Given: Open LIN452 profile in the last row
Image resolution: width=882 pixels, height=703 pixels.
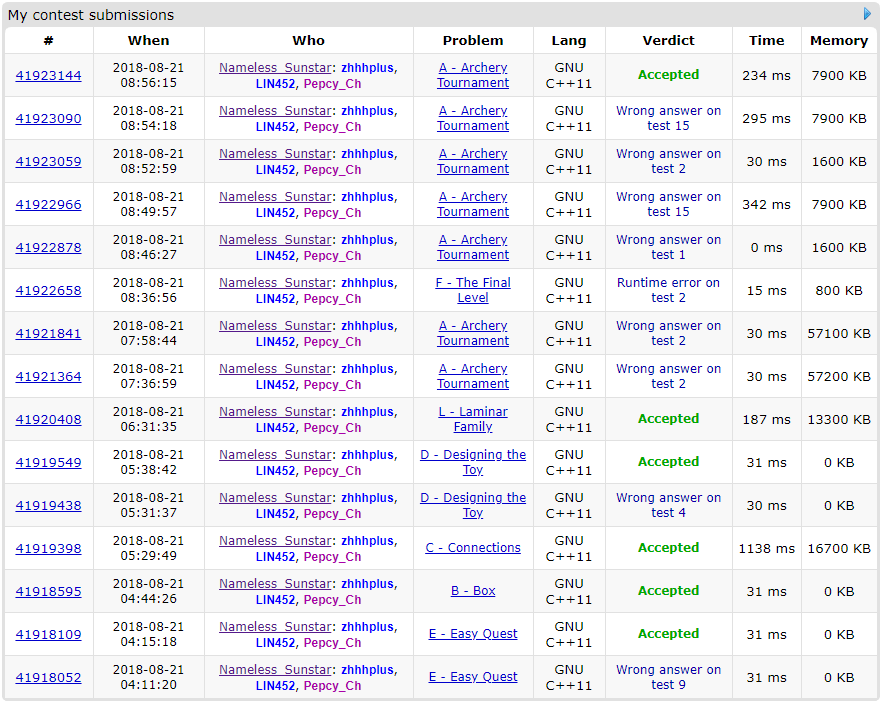Looking at the screenshot, I should pos(275,686).
